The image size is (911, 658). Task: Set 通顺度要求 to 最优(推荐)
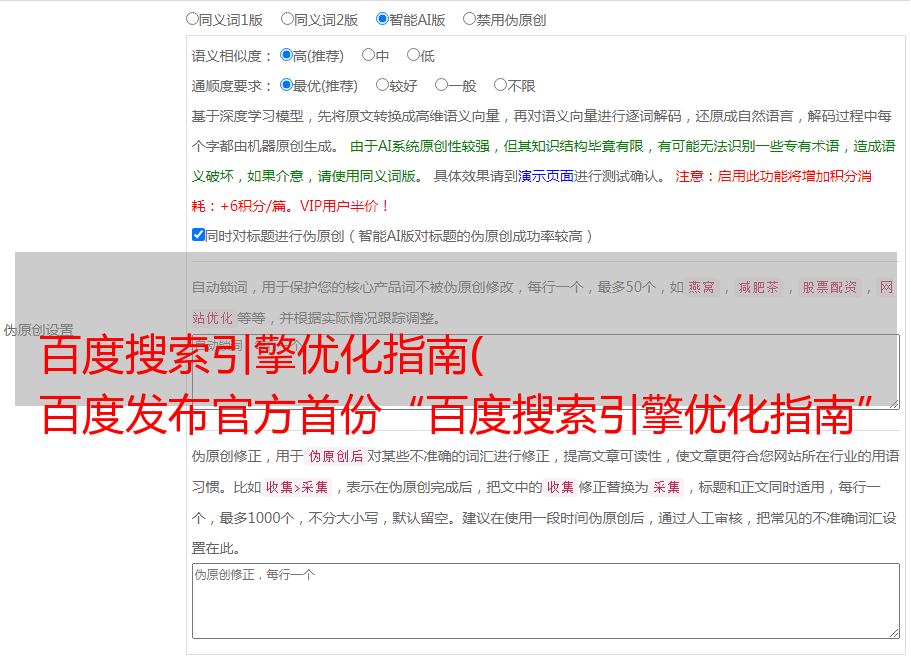coord(286,85)
